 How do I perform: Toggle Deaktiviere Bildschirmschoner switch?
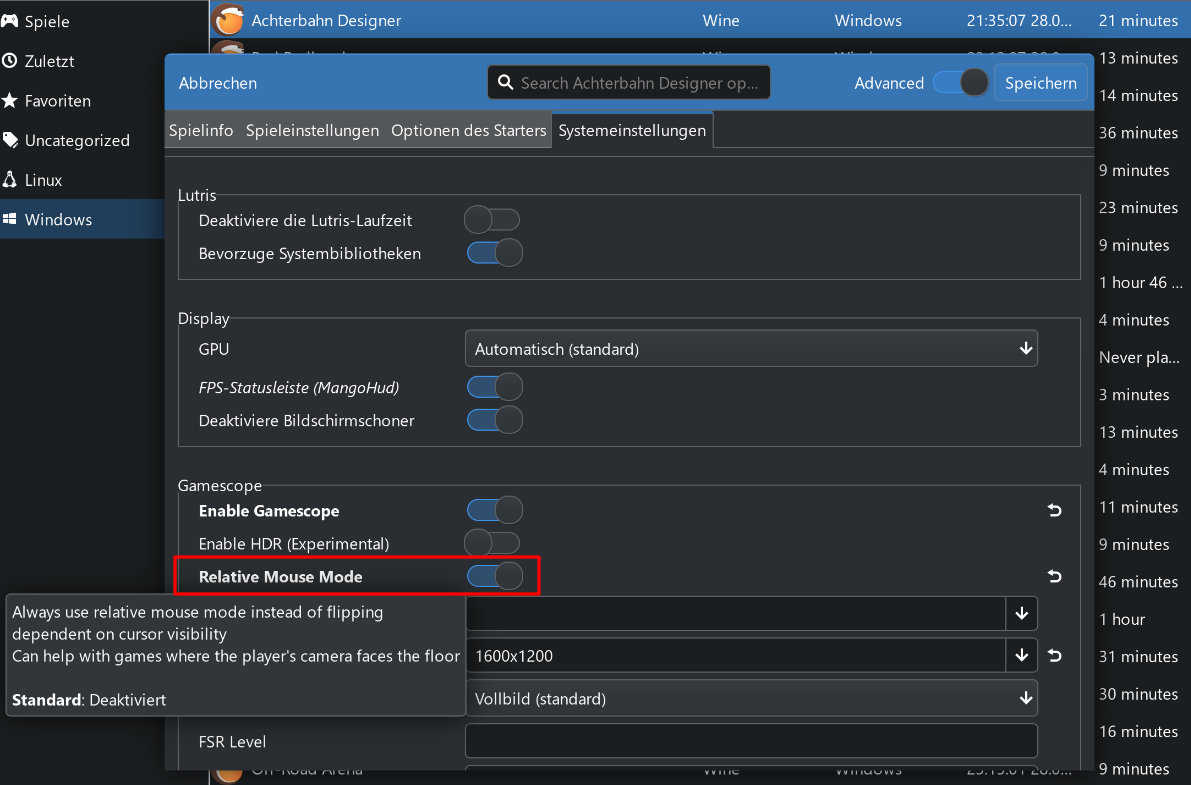coord(494,419)
